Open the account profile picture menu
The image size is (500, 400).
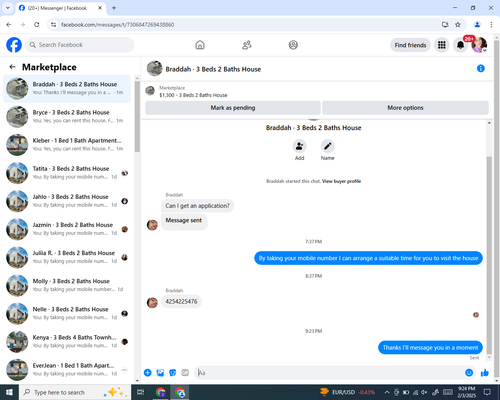tap(479, 45)
